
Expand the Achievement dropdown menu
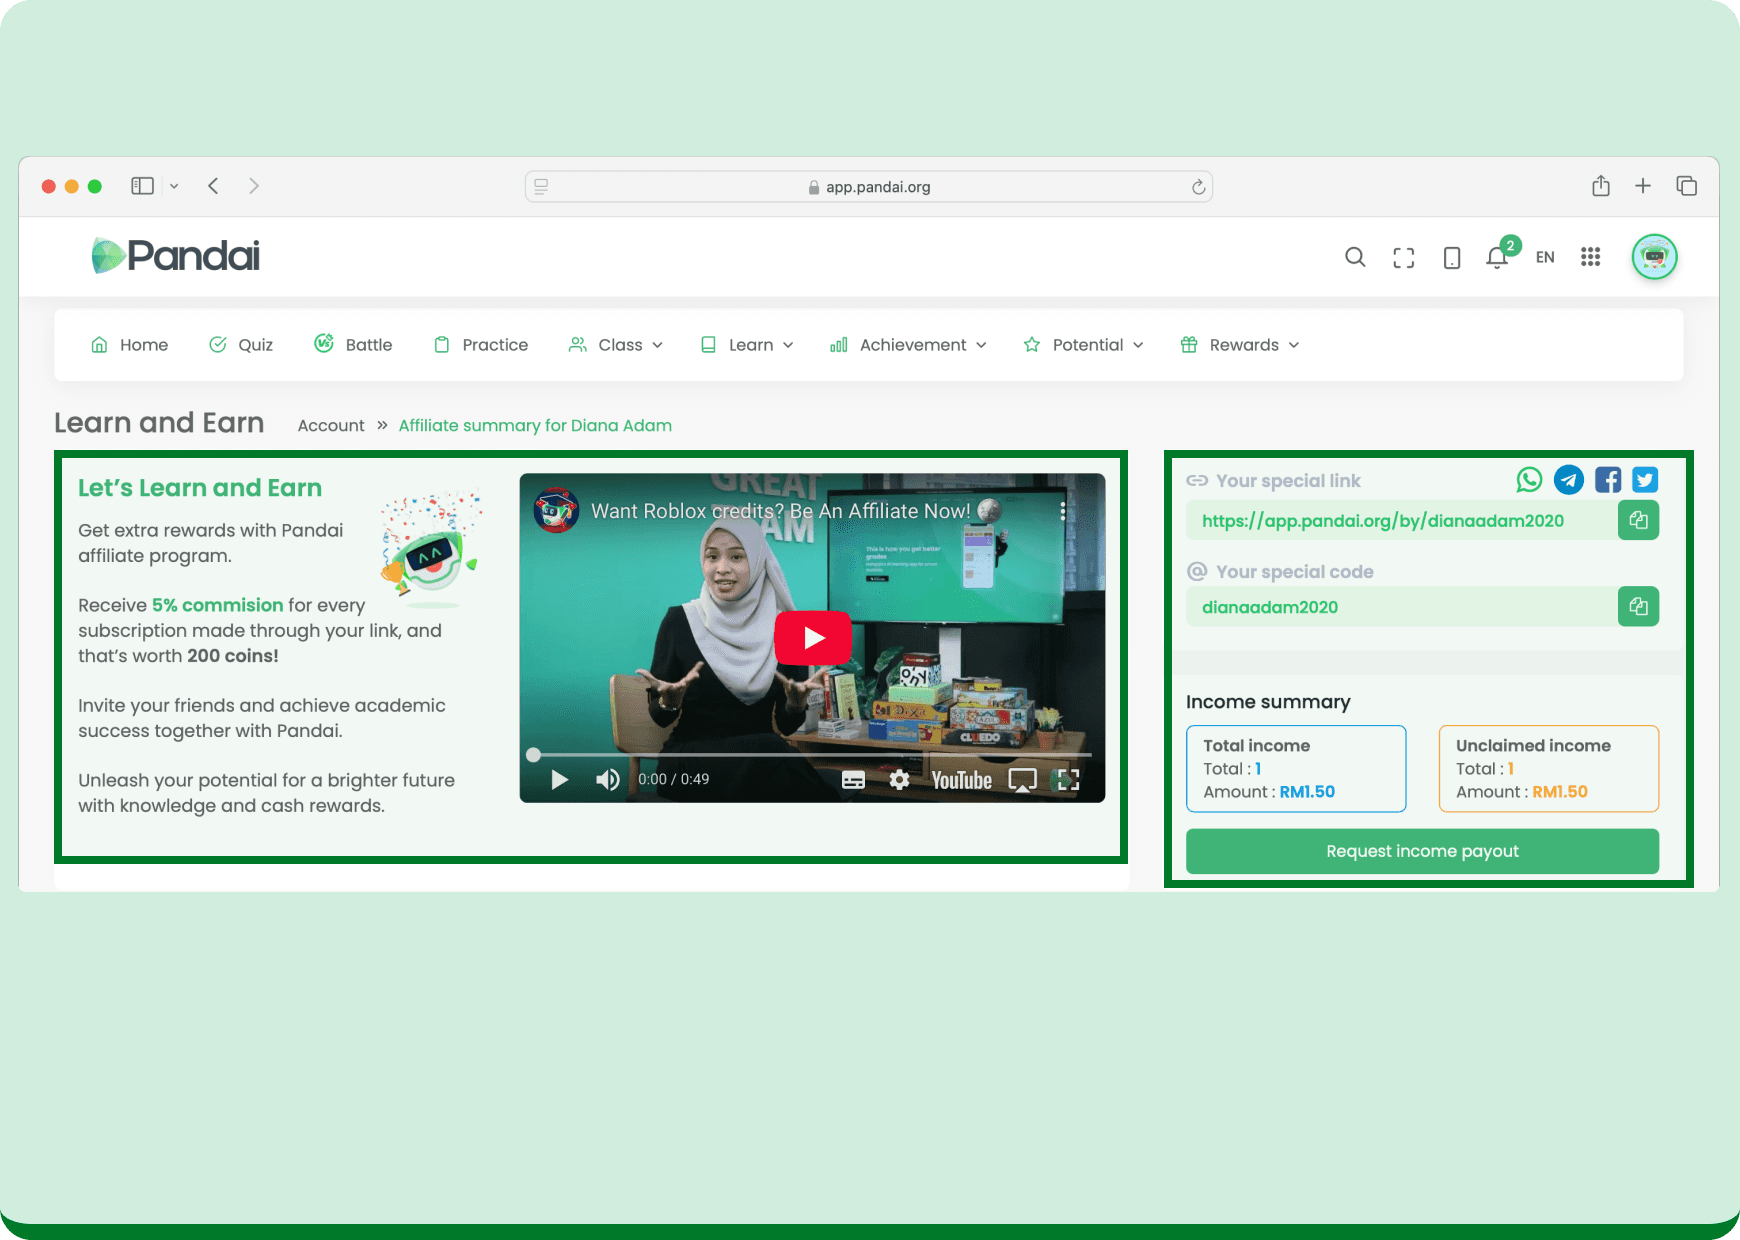click(x=908, y=345)
